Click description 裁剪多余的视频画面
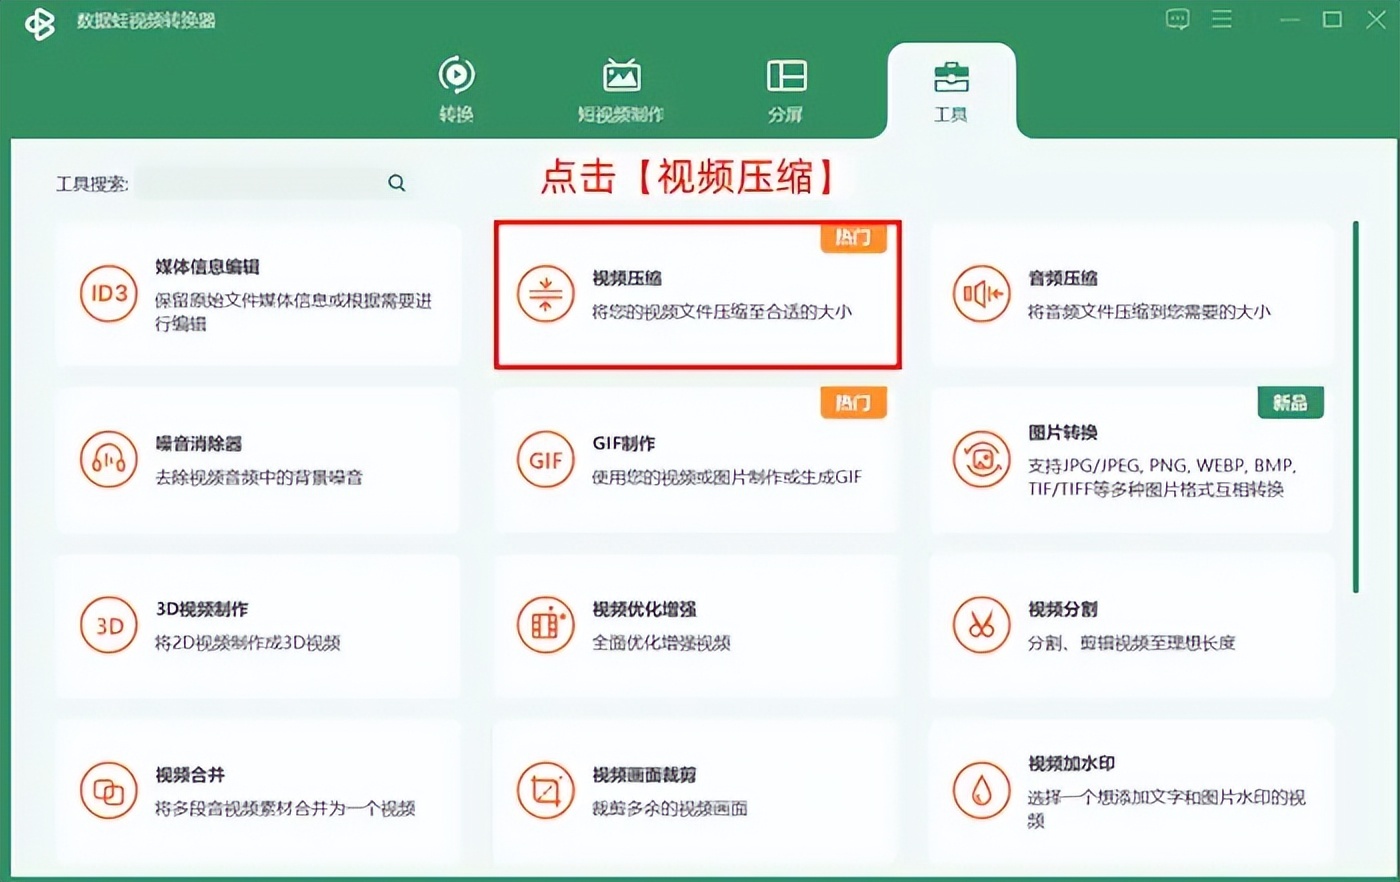The image size is (1400, 882). coord(670,809)
